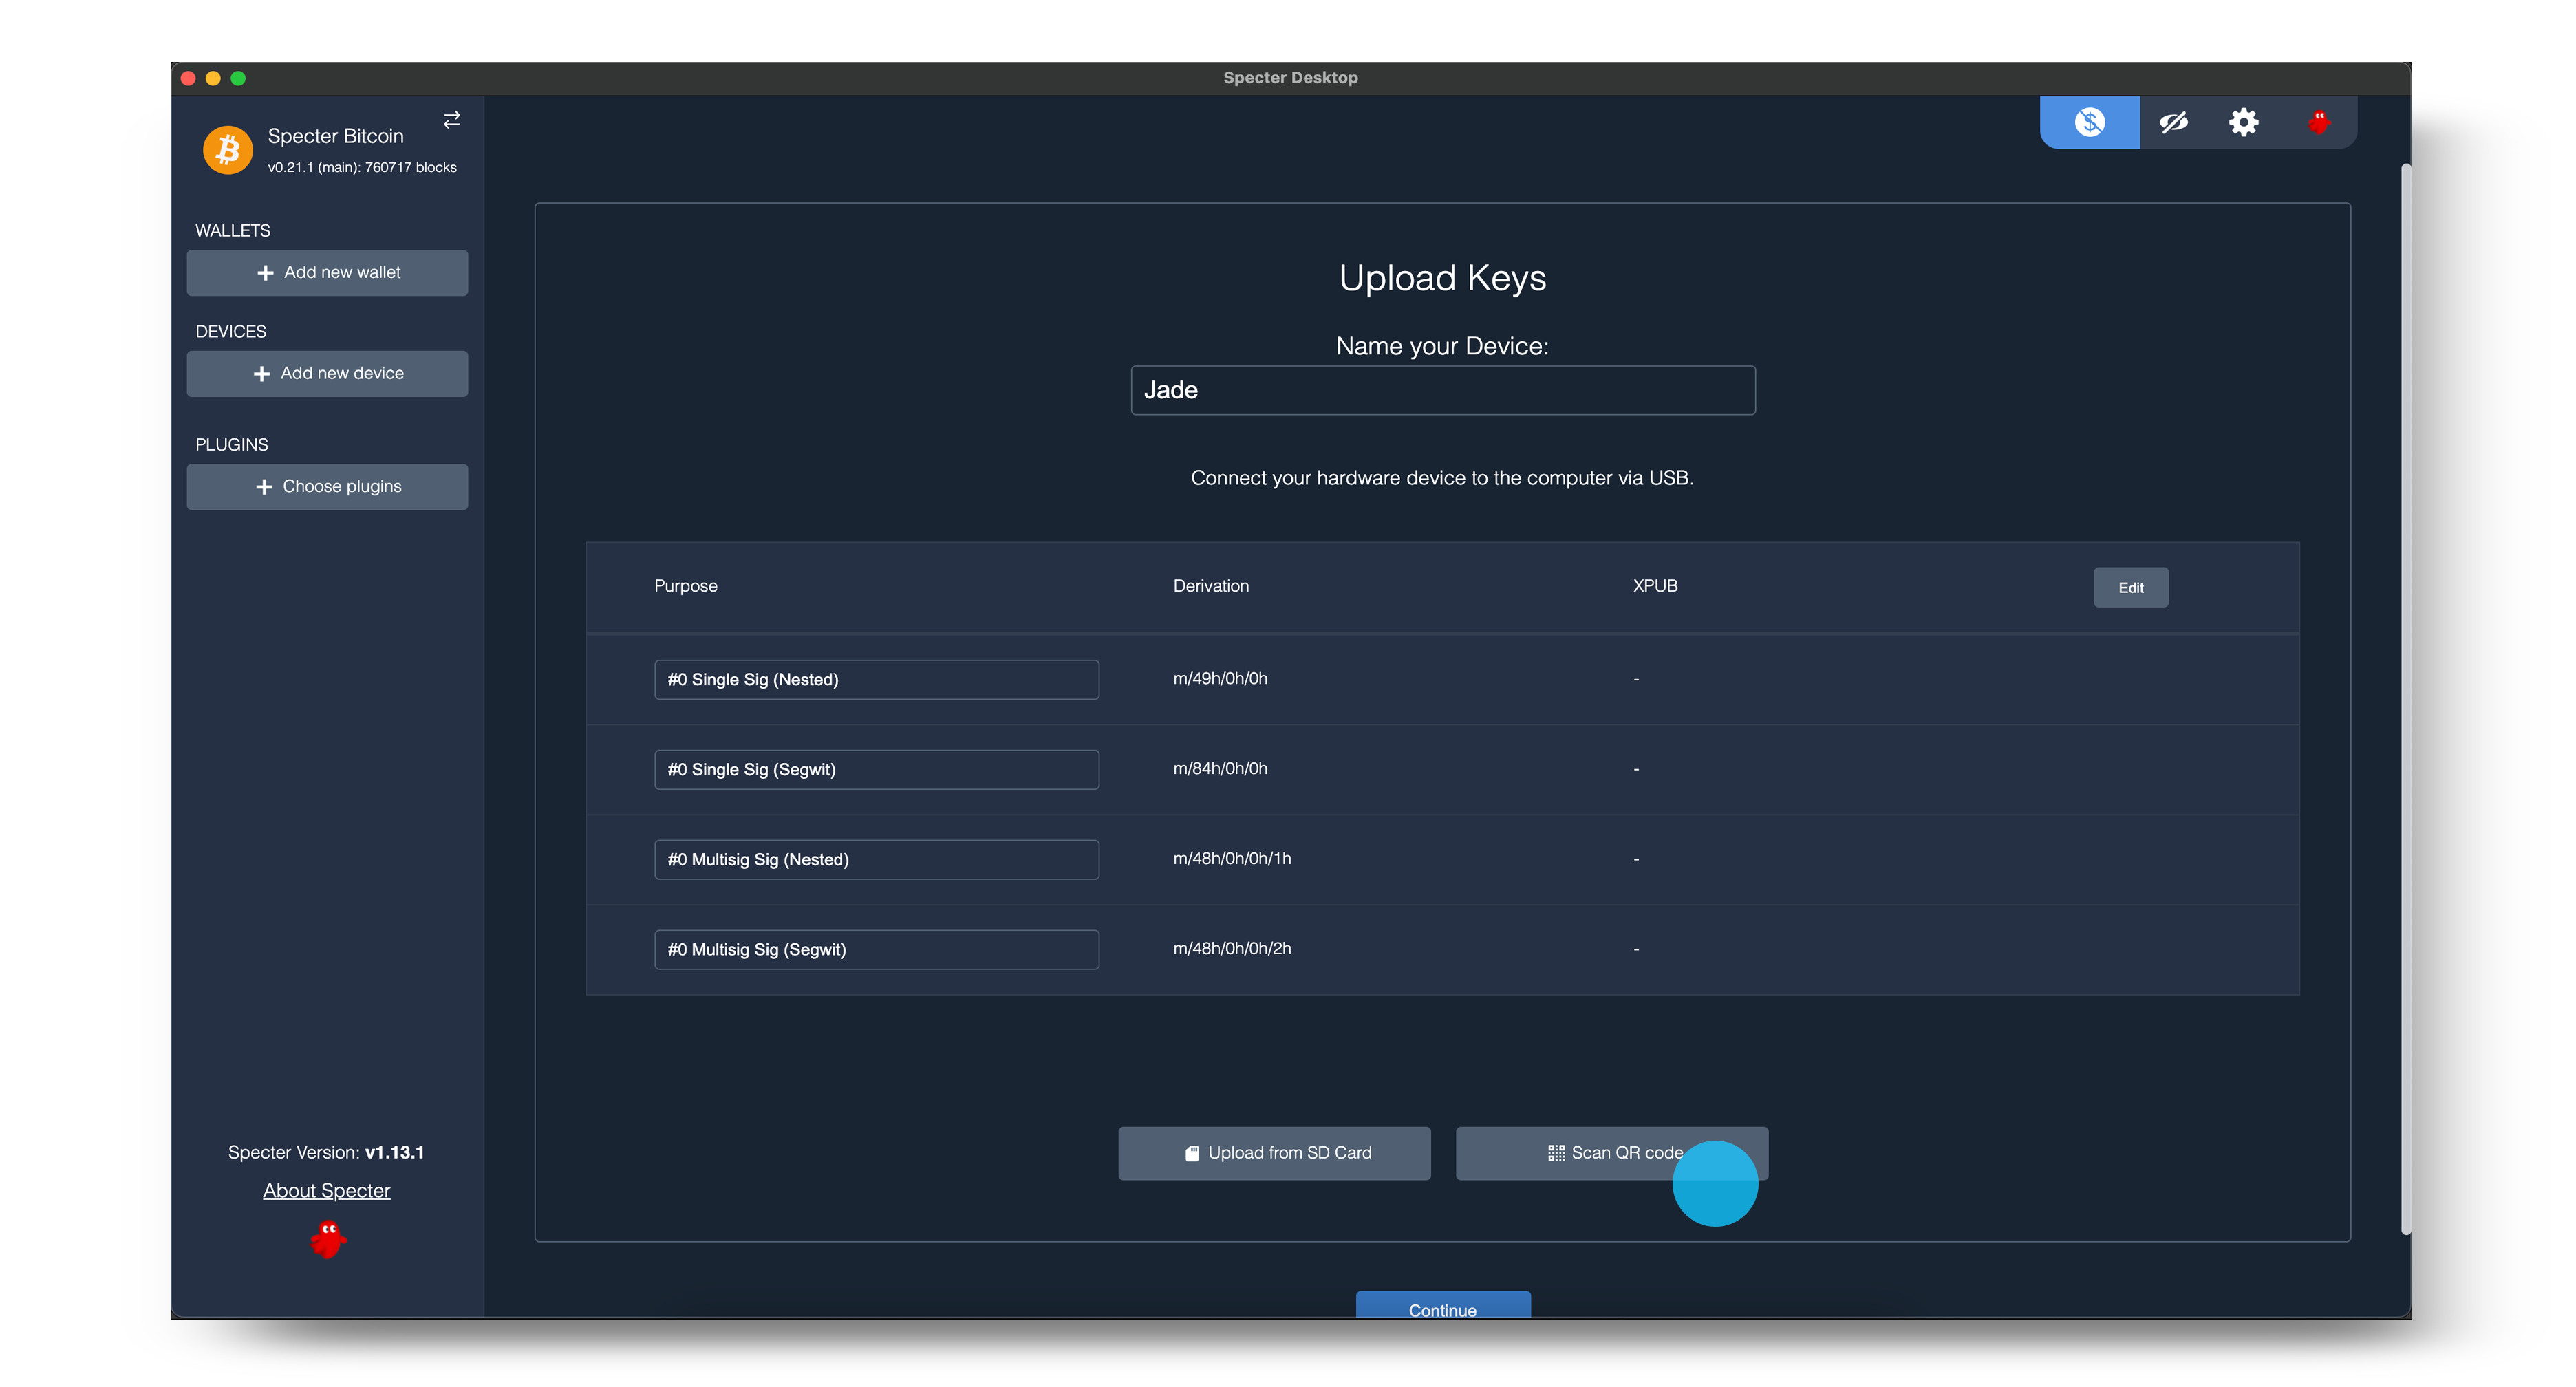Click the Specter Version v1.13.1 text
Viewport: 2576px width, 1387px height.
click(326, 1152)
